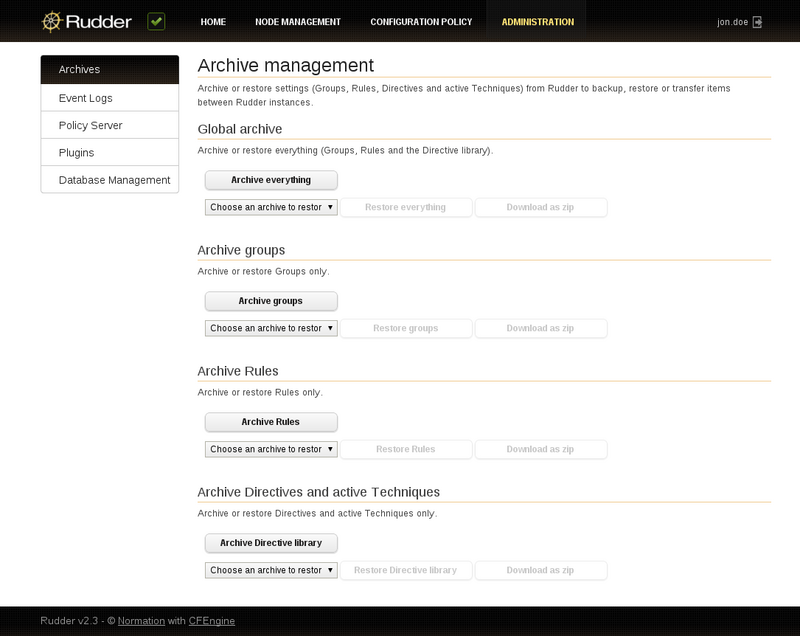800x636 pixels.
Task: Click Download as zip beside Restore Directive library
Action: click(540, 570)
